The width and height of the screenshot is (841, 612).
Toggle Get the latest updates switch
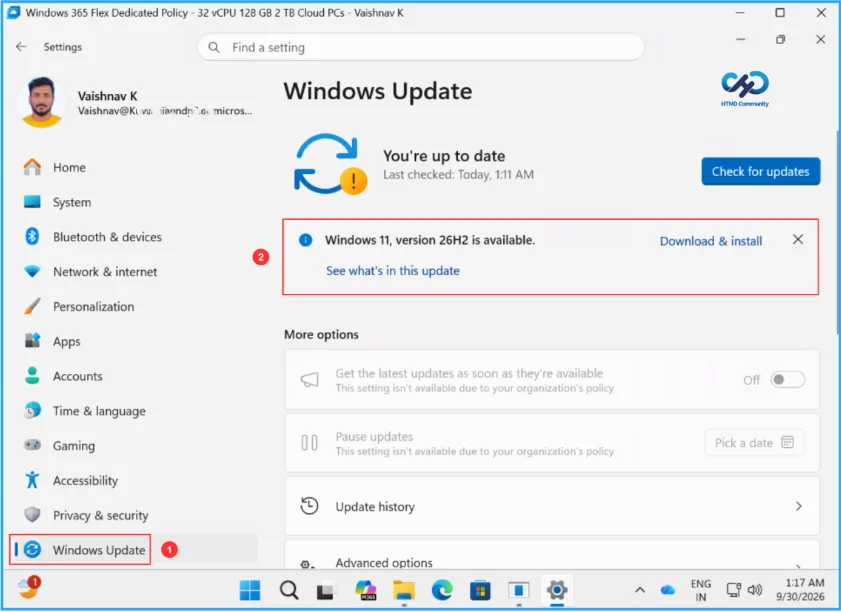click(x=787, y=380)
